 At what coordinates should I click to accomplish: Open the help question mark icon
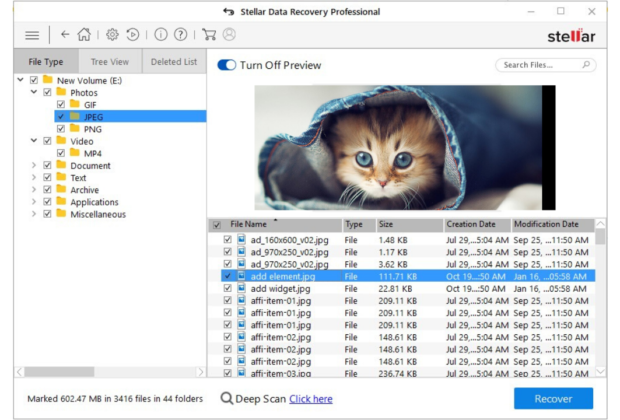[x=181, y=34]
